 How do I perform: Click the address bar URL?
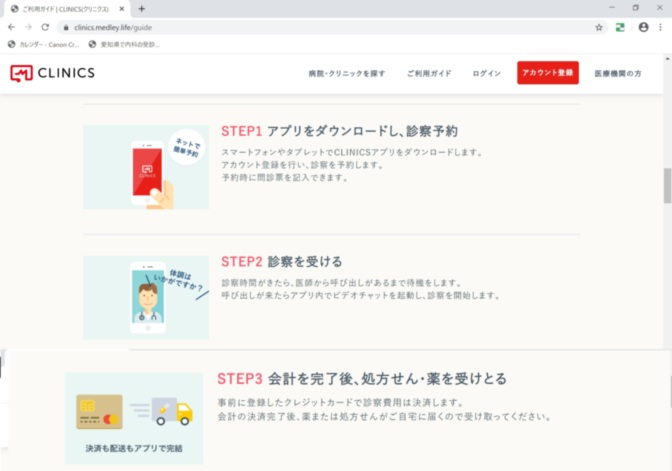coord(113,27)
